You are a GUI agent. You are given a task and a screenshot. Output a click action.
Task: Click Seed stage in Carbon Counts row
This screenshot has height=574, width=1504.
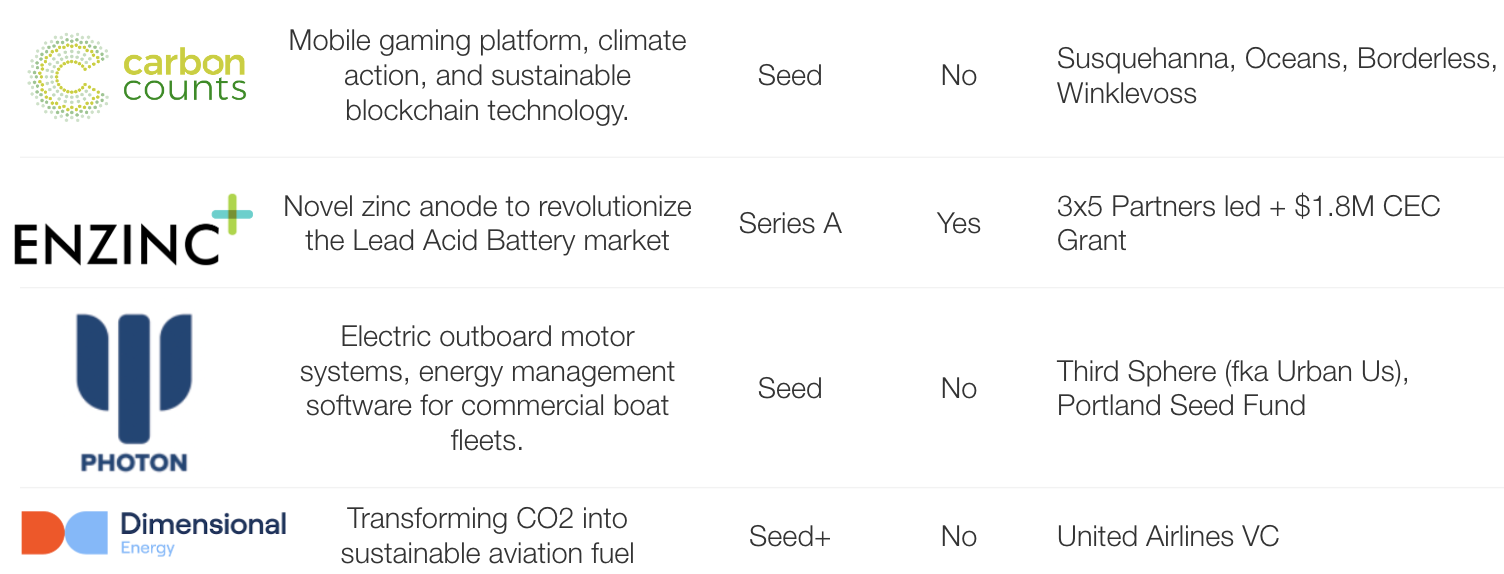pyautogui.click(x=790, y=75)
